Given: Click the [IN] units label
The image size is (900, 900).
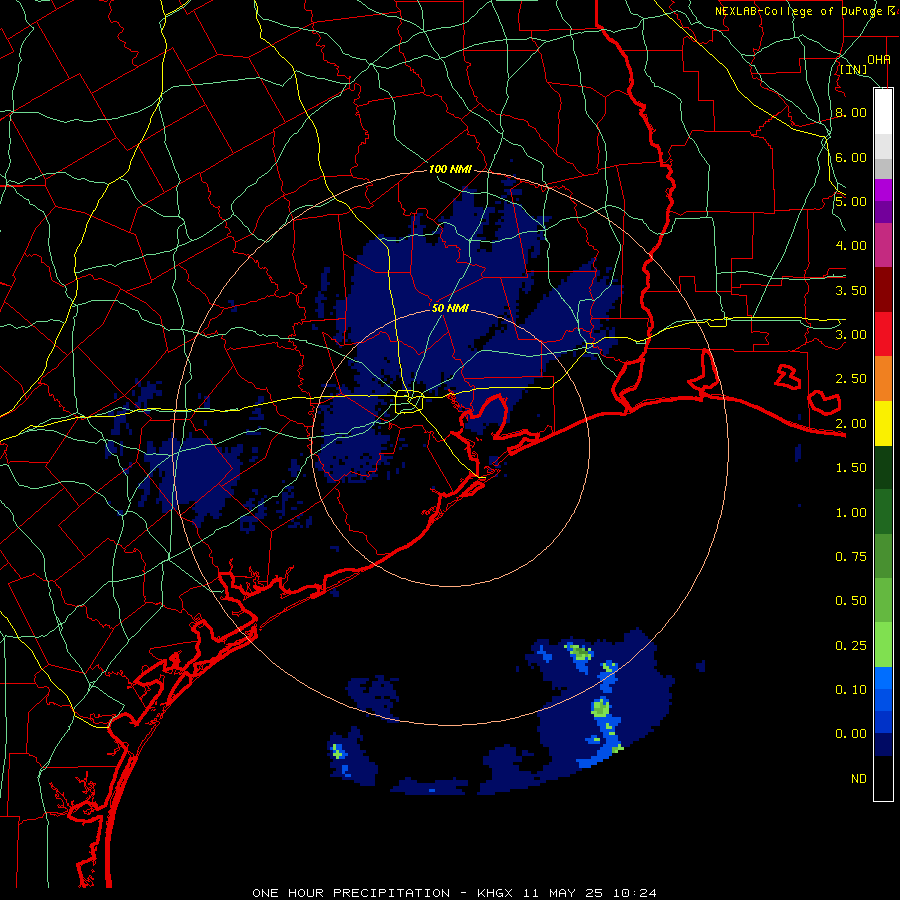Looking at the screenshot, I should tap(854, 69).
